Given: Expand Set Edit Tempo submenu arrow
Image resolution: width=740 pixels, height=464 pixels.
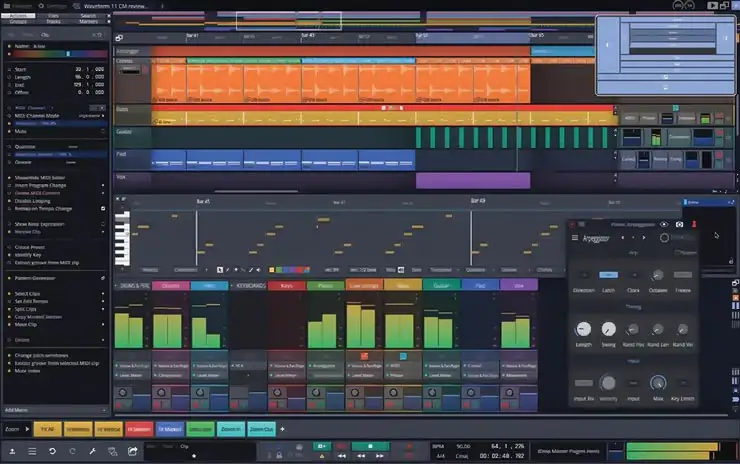Looking at the screenshot, I should [103, 301].
